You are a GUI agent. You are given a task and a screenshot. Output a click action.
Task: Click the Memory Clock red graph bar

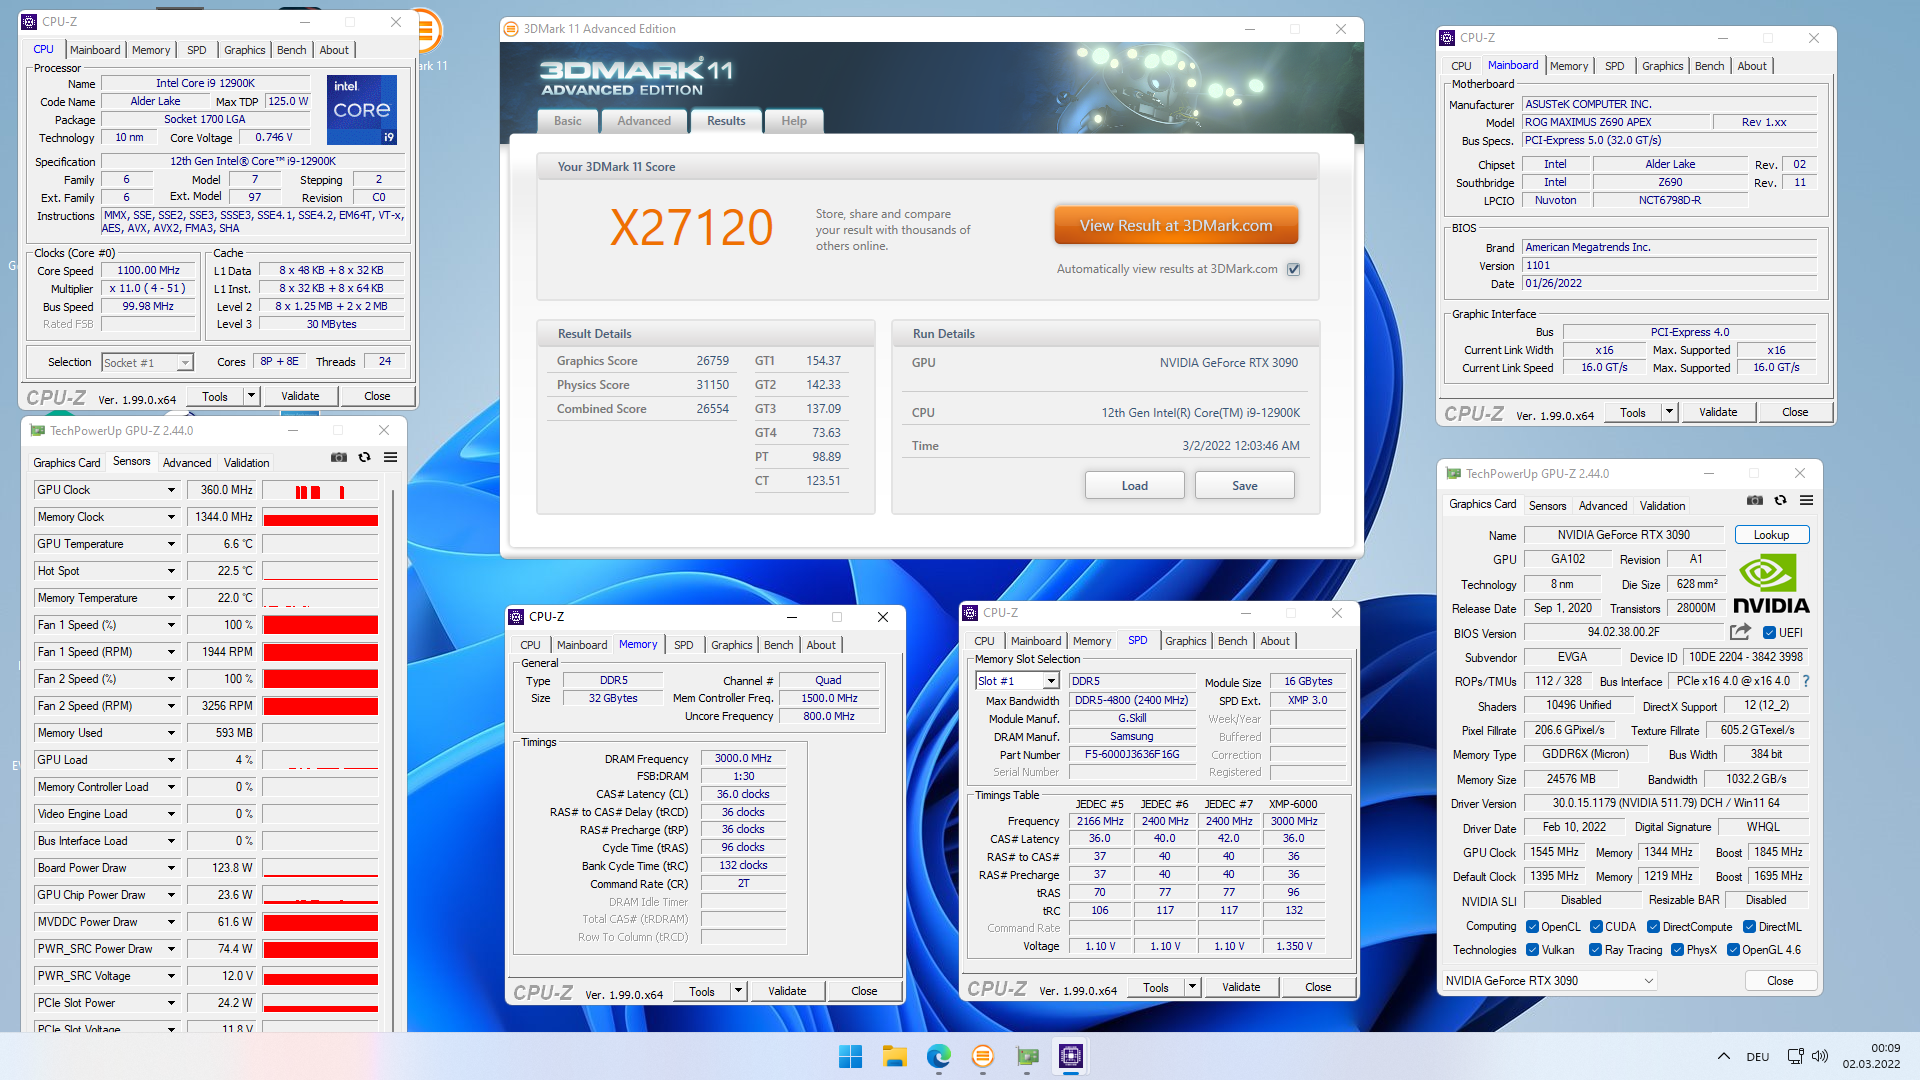(321, 518)
